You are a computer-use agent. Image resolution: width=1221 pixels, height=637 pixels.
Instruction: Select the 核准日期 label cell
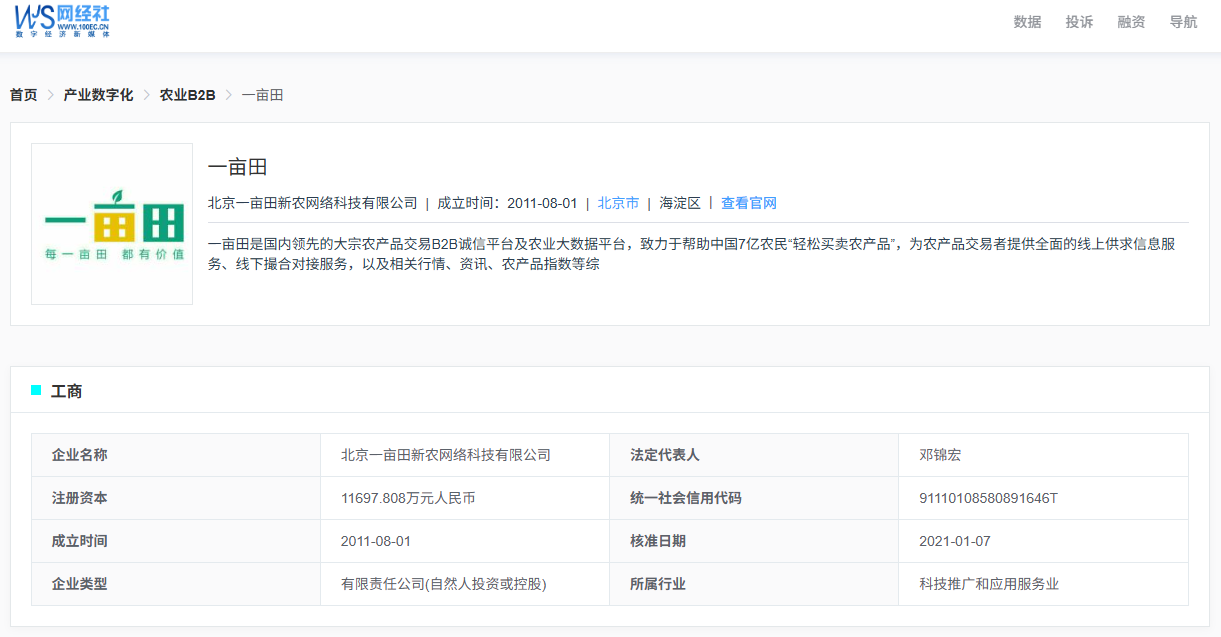[x=754, y=541]
